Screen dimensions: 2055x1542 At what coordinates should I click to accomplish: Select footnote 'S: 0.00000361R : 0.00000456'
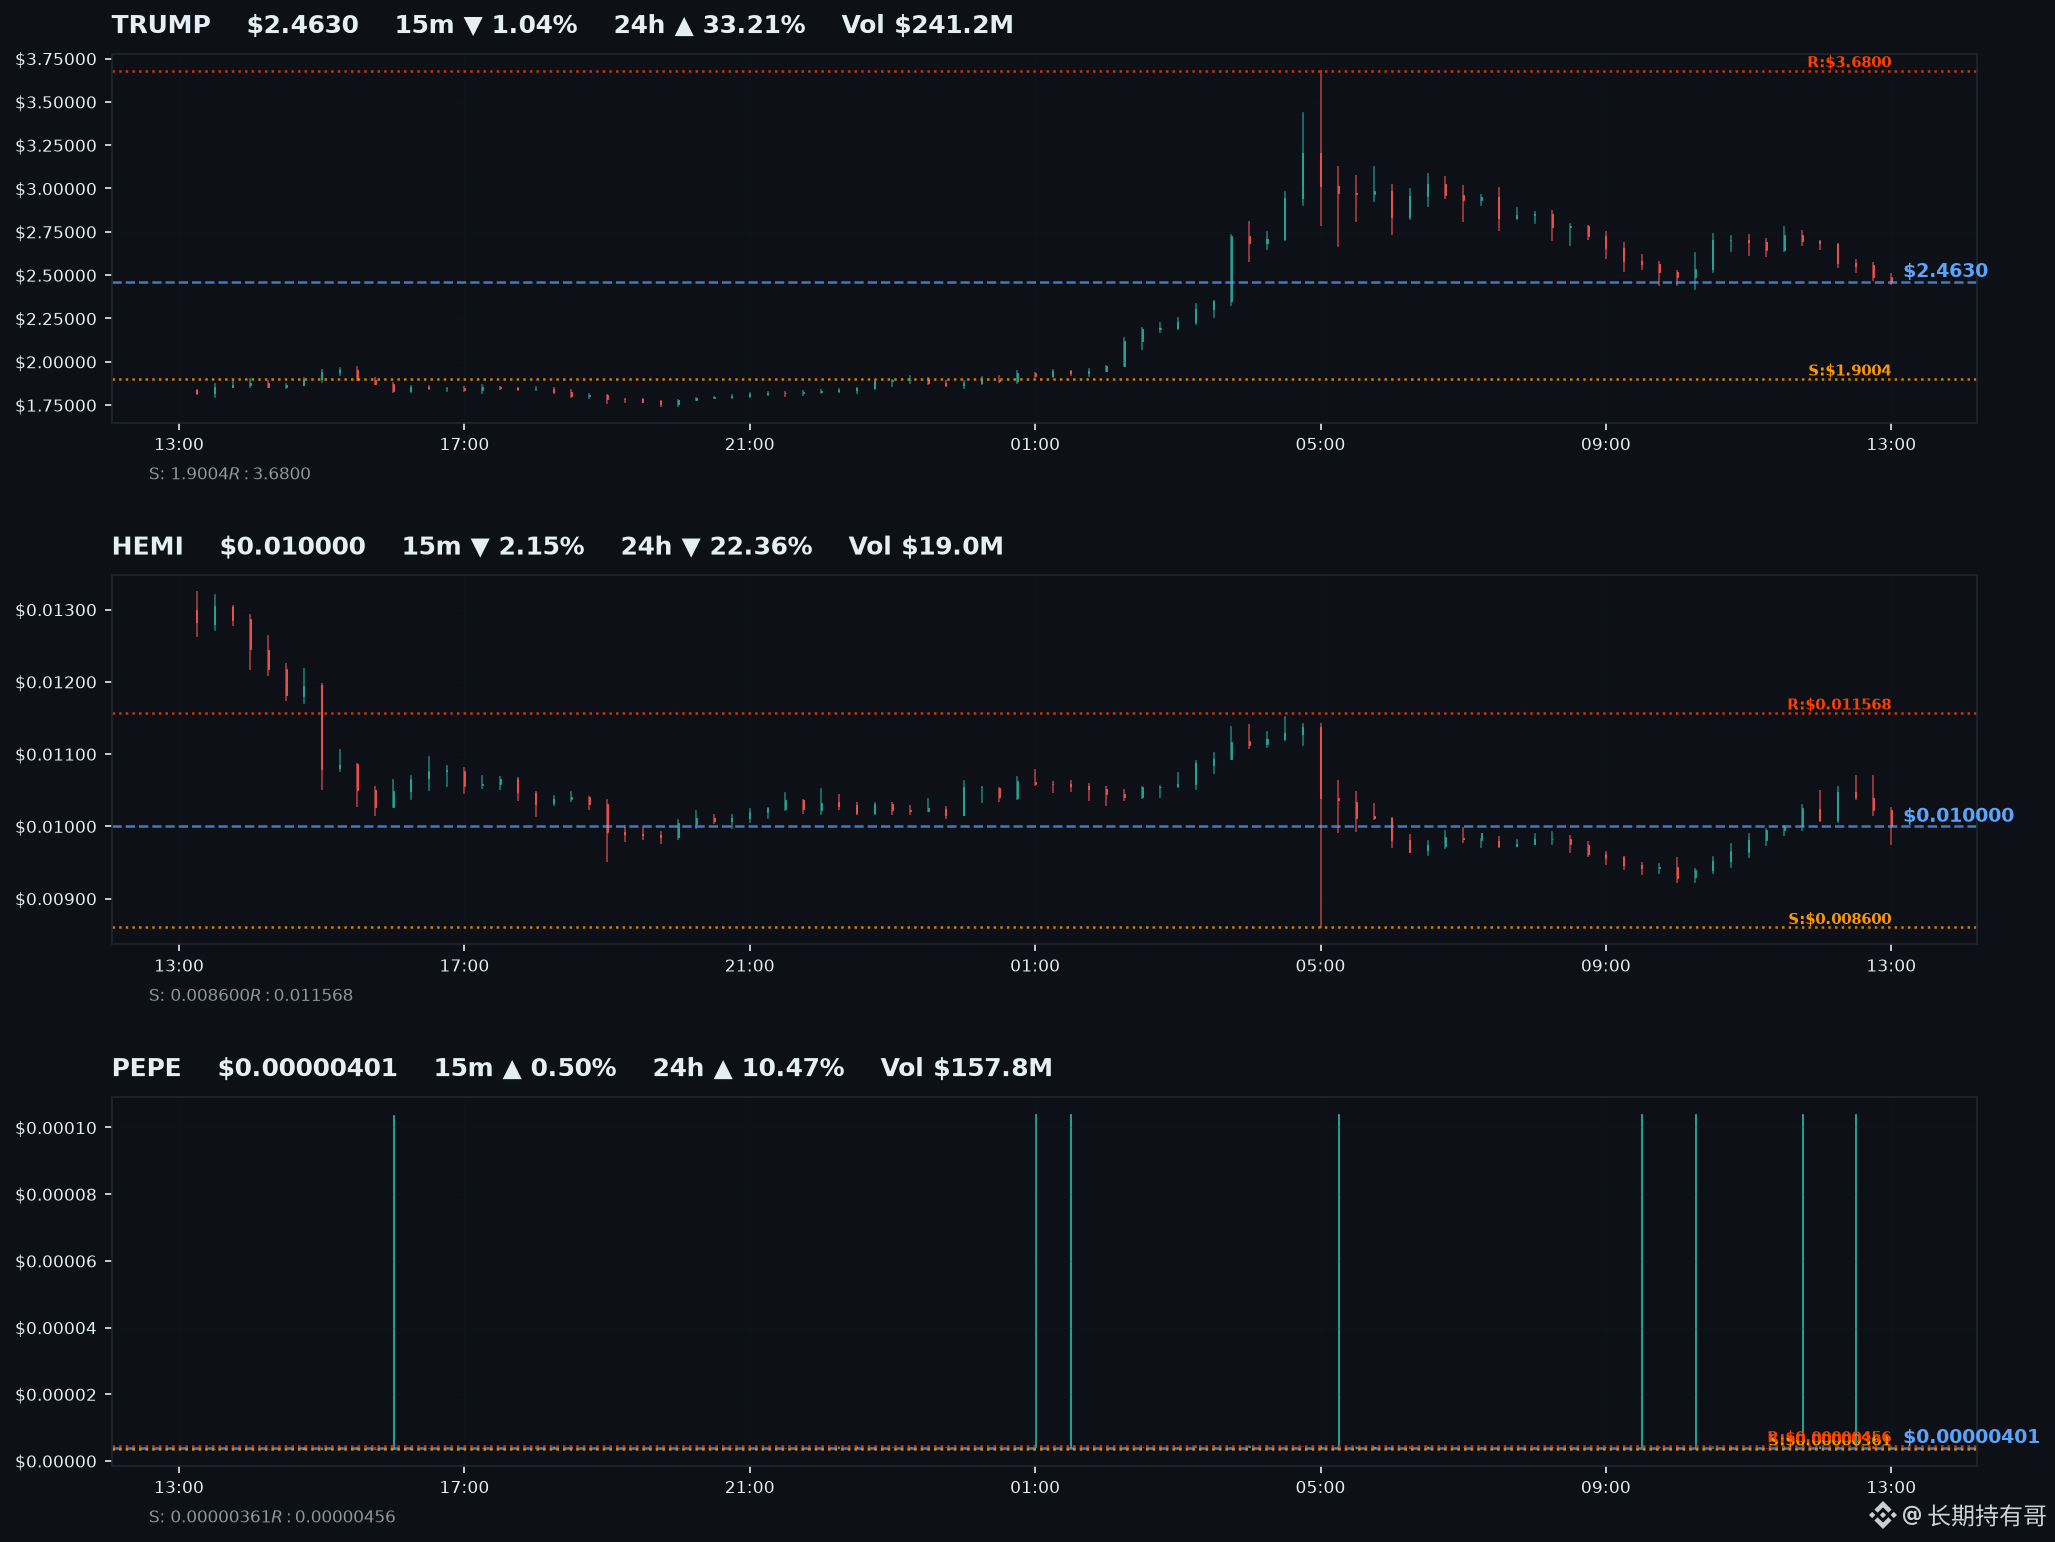click(272, 1517)
